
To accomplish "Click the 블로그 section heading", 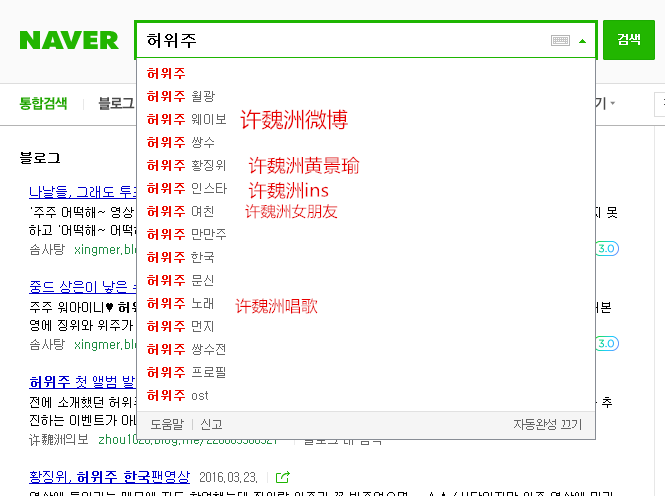I will (x=40, y=158).
